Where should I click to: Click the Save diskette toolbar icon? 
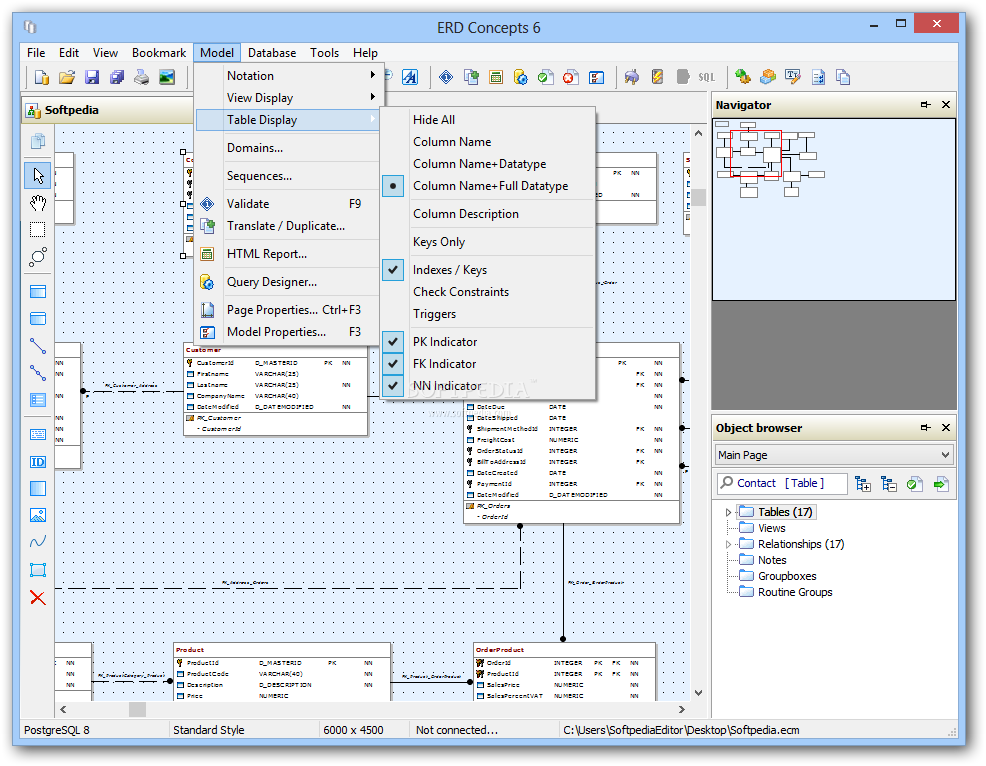92,77
